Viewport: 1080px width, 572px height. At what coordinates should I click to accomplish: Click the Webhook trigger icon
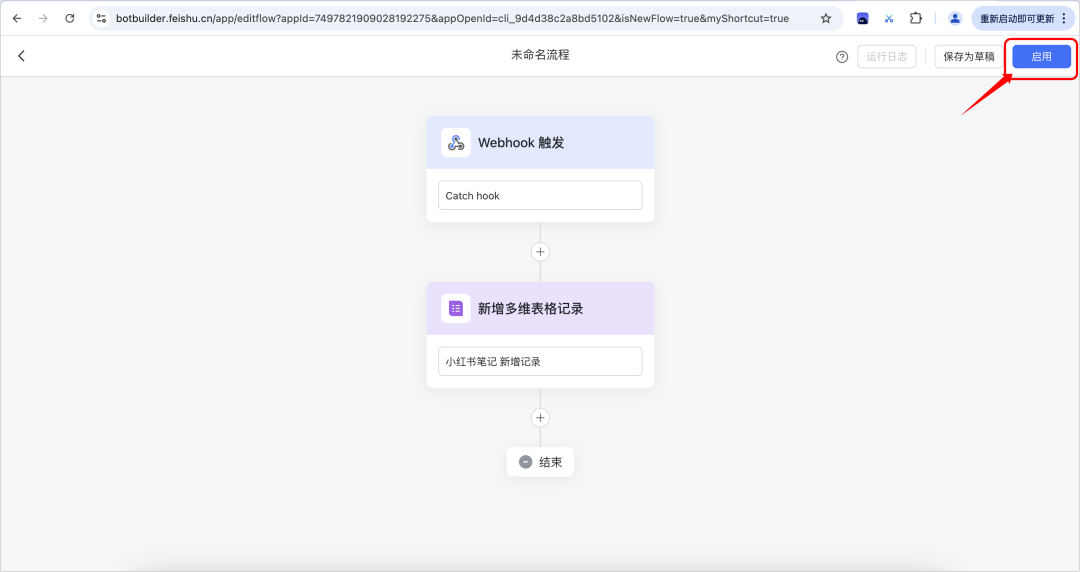456,143
